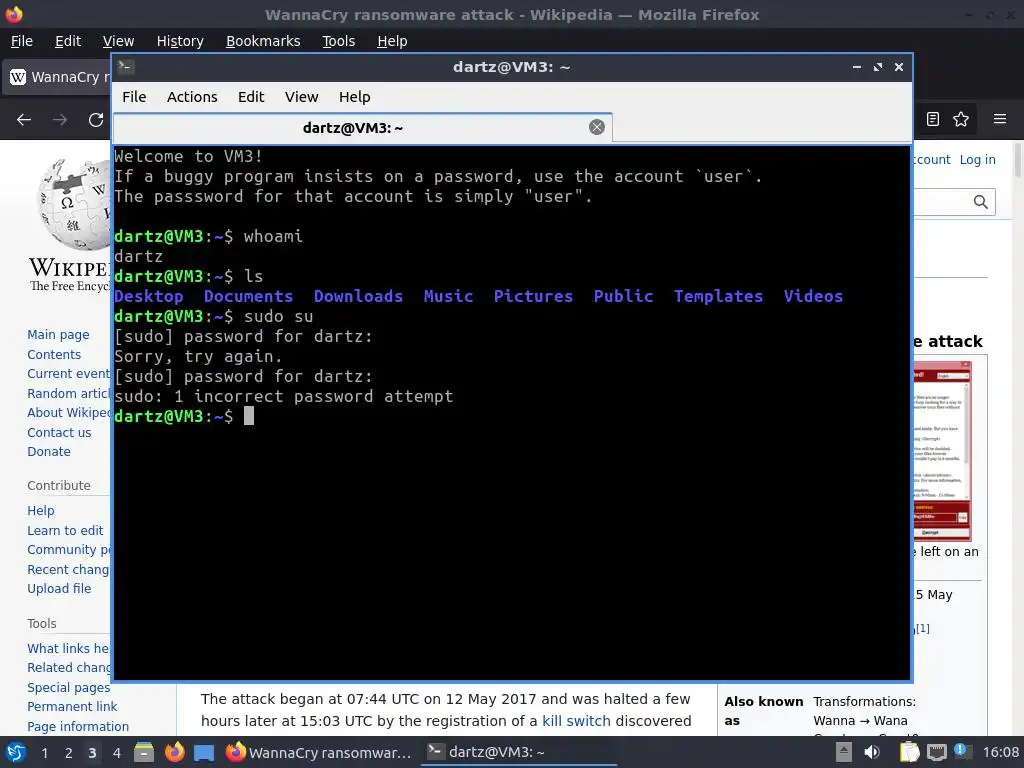
Task: Switch to workspace 1
Action: point(44,753)
